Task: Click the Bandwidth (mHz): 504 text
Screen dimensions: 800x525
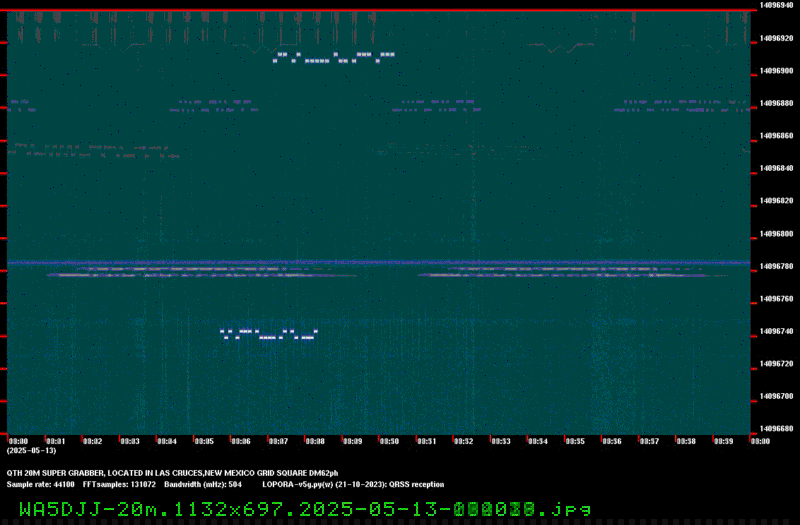Action: (203, 485)
